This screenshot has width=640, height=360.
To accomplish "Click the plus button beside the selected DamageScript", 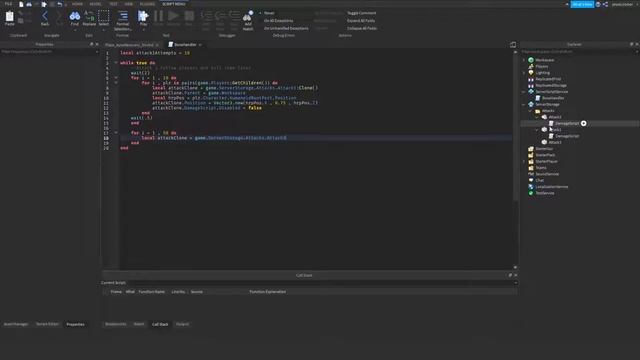I will (584, 123).
